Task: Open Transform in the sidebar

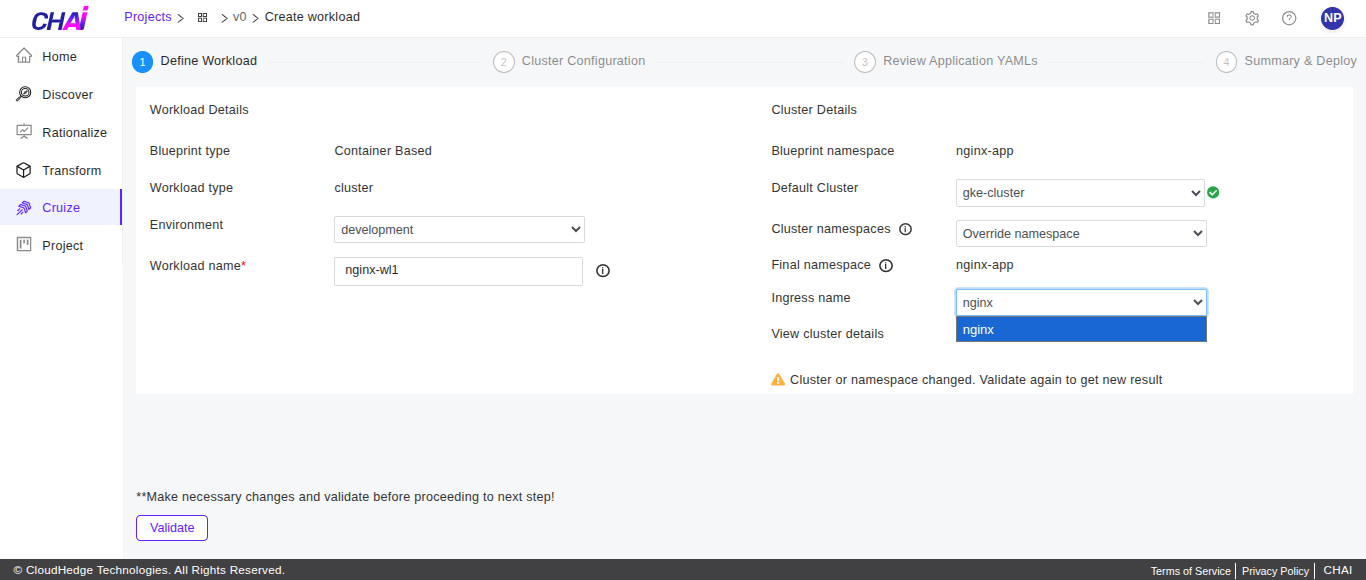Action: (x=71, y=171)
